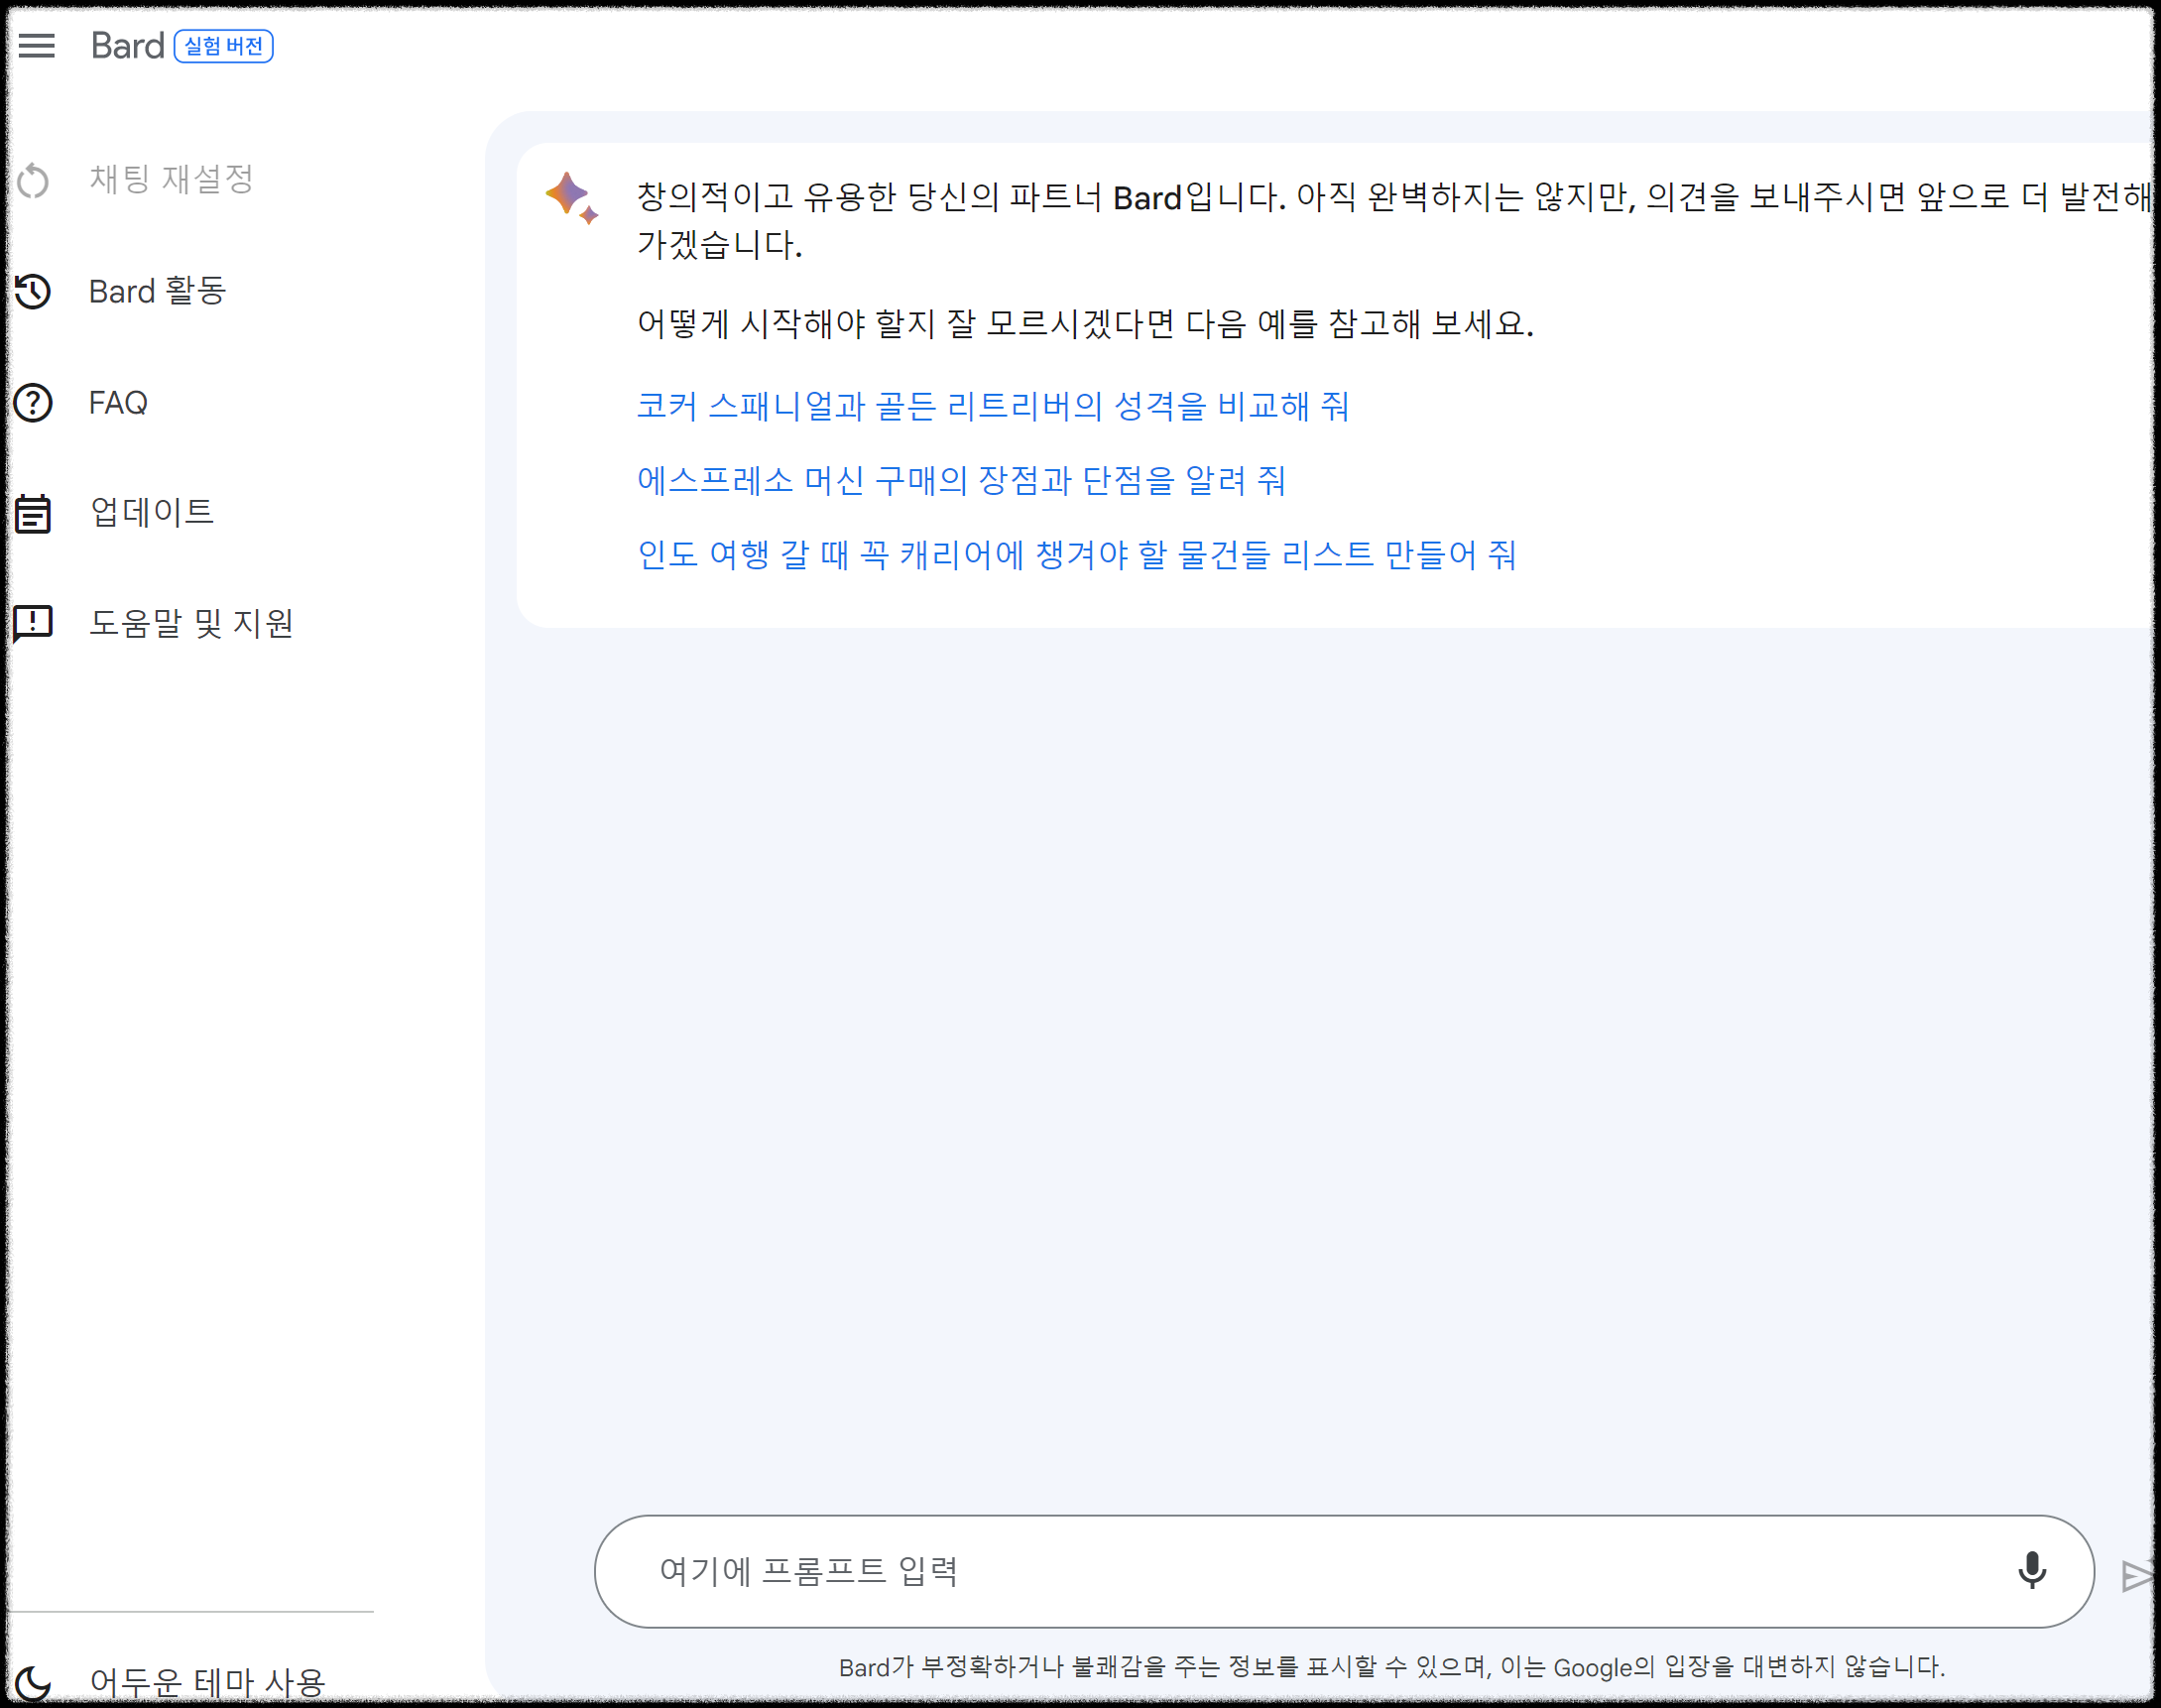The height and width of the screenshot is (1708, 2161).
Task: Click the Bard activity history clock icon
Action: [33, 291]
